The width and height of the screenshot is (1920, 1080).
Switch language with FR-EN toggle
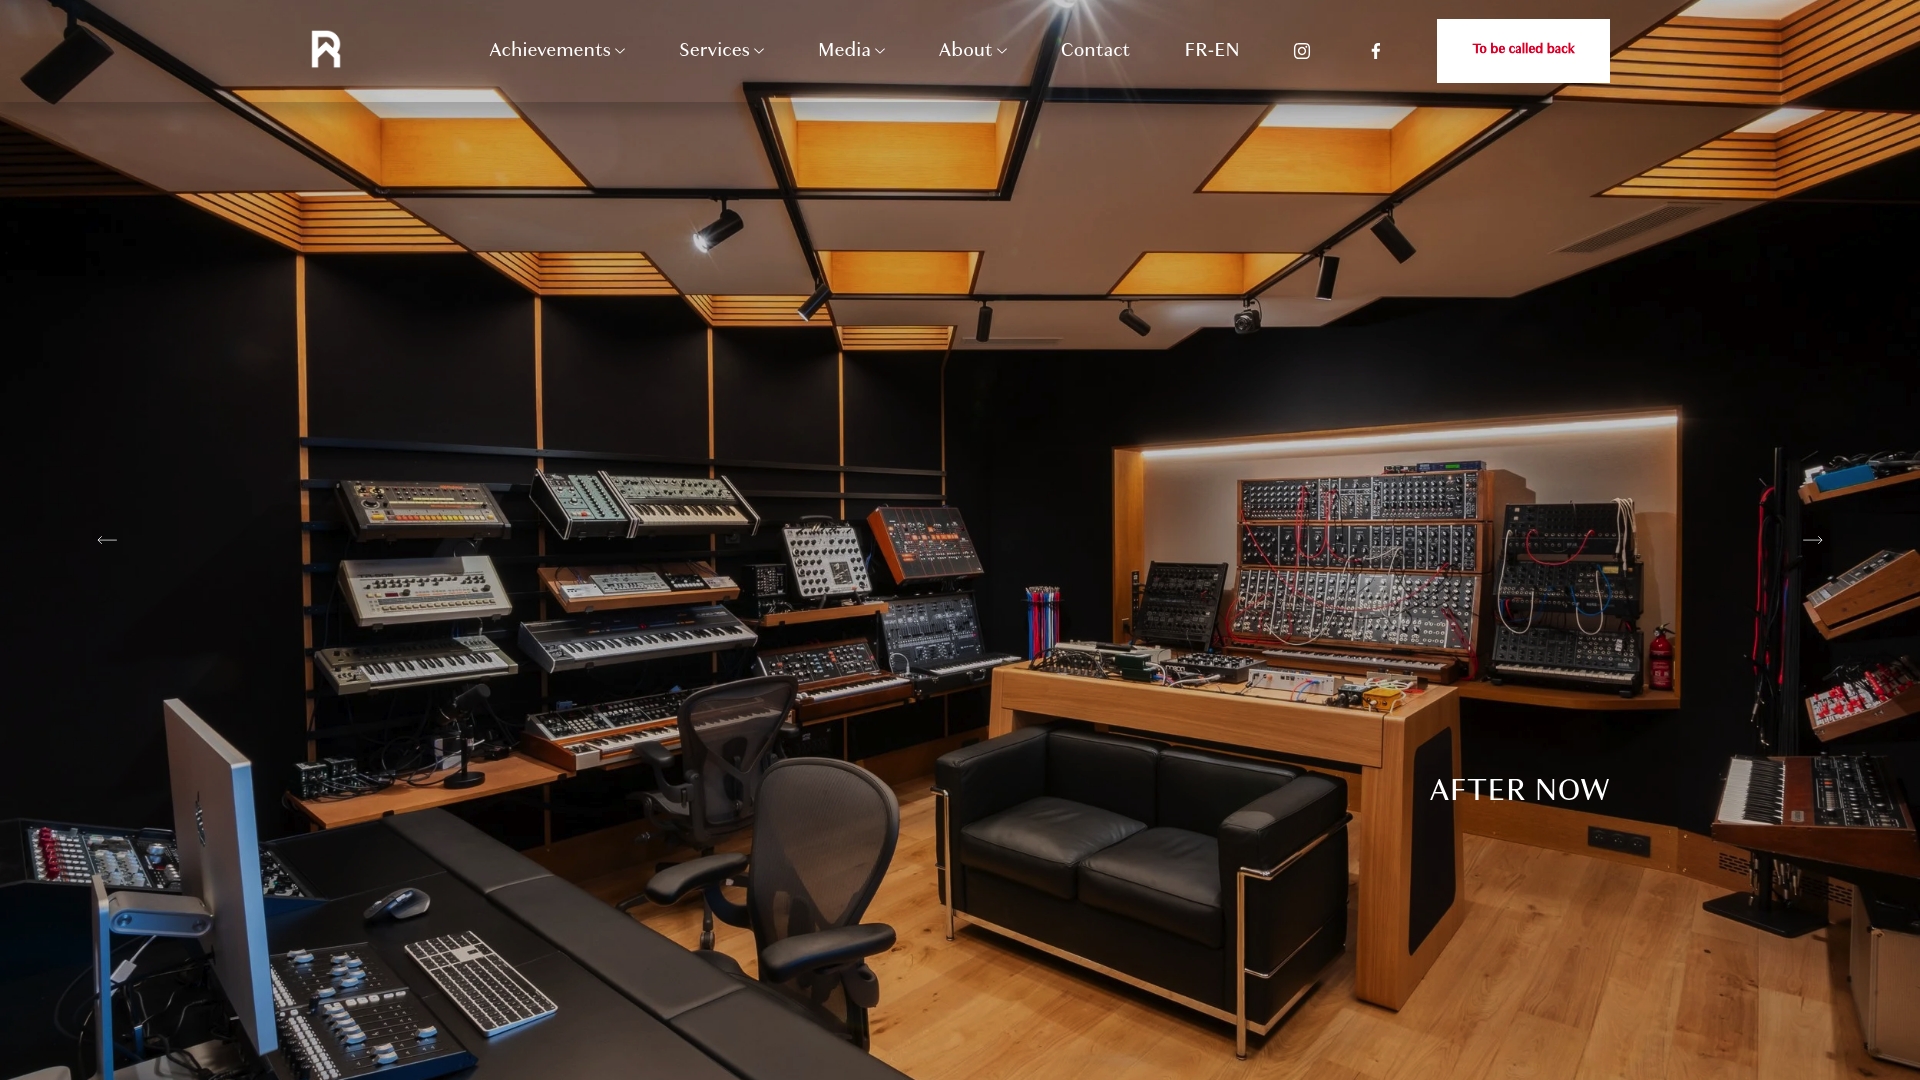[x=1212, y=50]
